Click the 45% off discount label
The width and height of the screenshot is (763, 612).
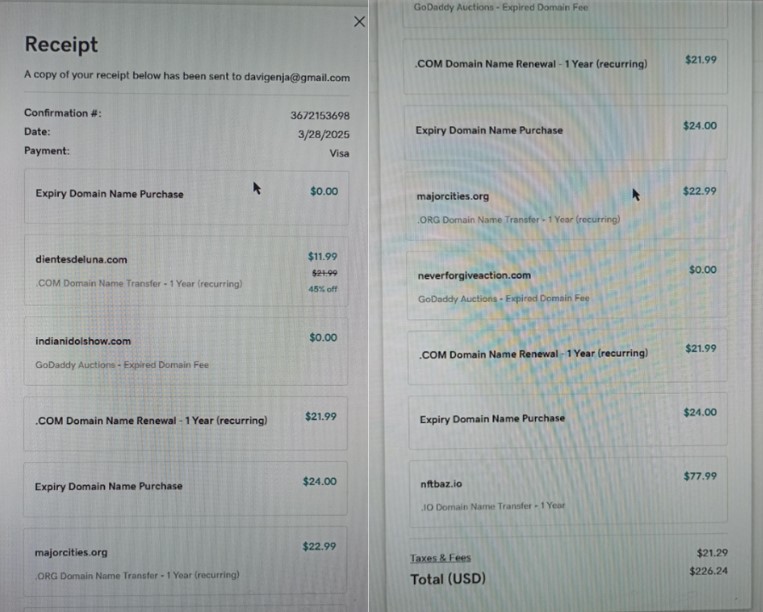(323, 289)
